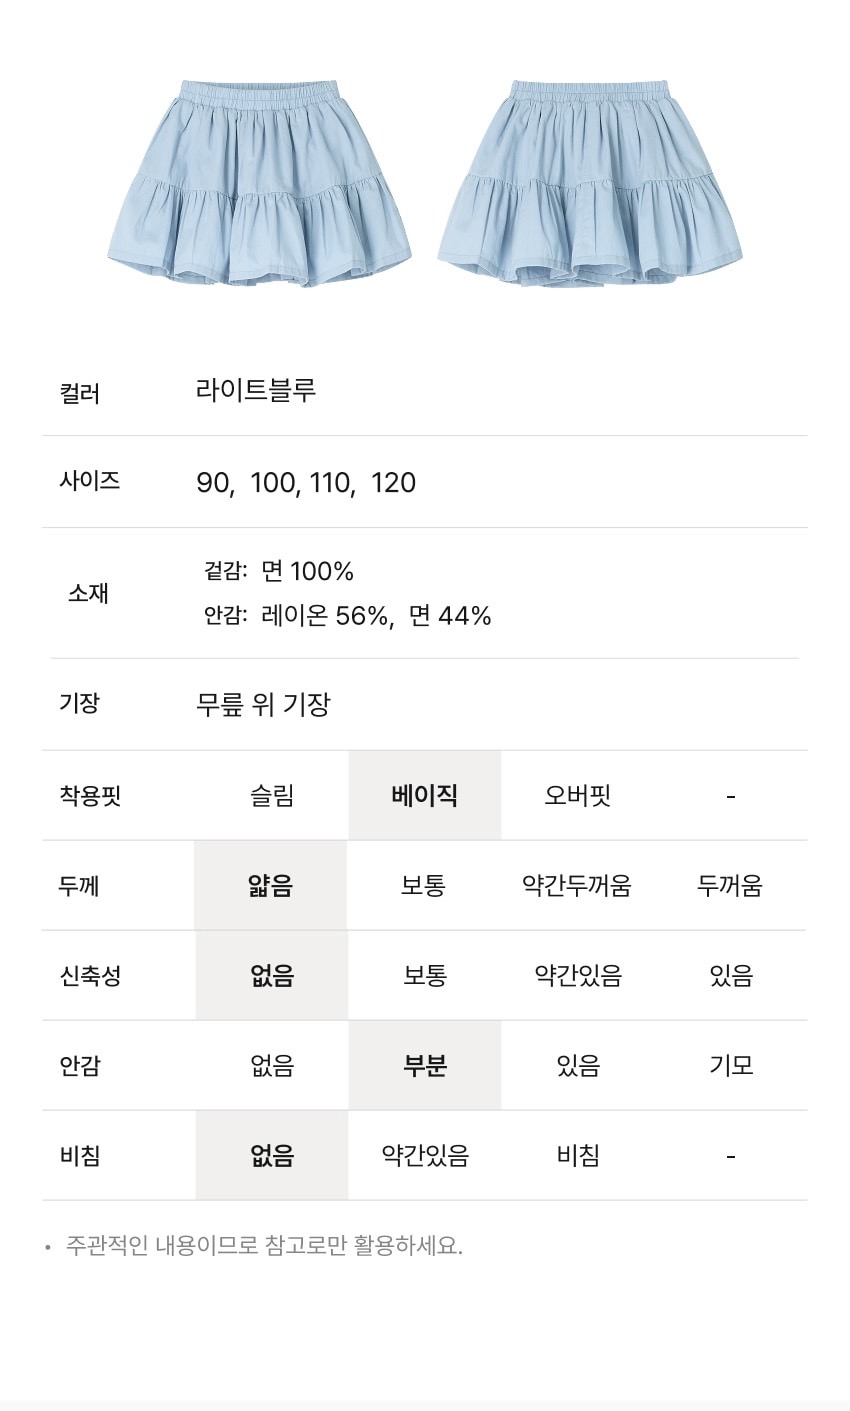Pick 두꺼움 in the 두께 row
Image resolution: width=850 pixels, height=1411 pixels.
point(730,886)
